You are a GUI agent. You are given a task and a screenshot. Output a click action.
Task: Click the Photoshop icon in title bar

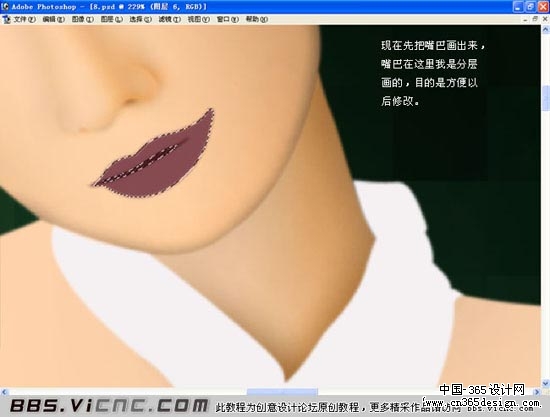coord(5,6)
